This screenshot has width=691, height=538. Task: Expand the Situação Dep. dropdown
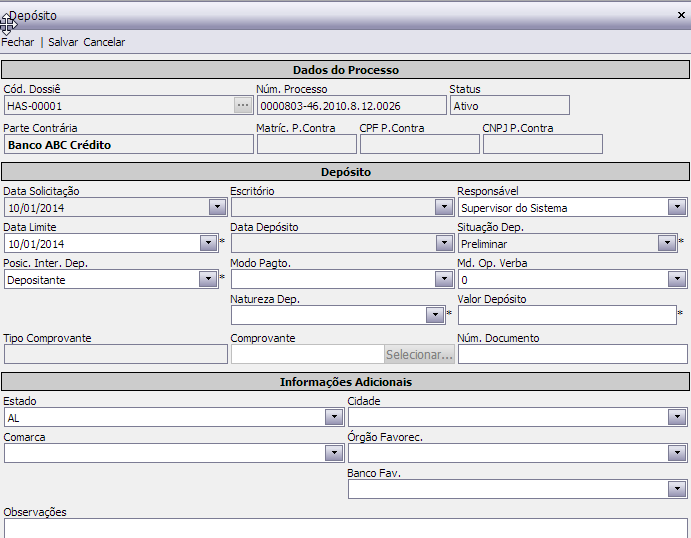click(667, 243)
